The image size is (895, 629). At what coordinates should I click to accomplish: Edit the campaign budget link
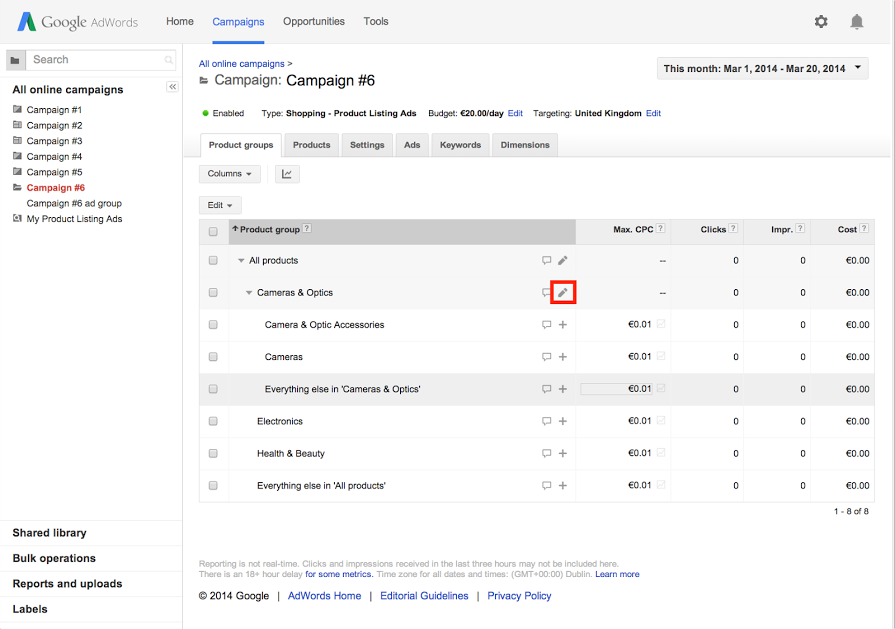515,113
